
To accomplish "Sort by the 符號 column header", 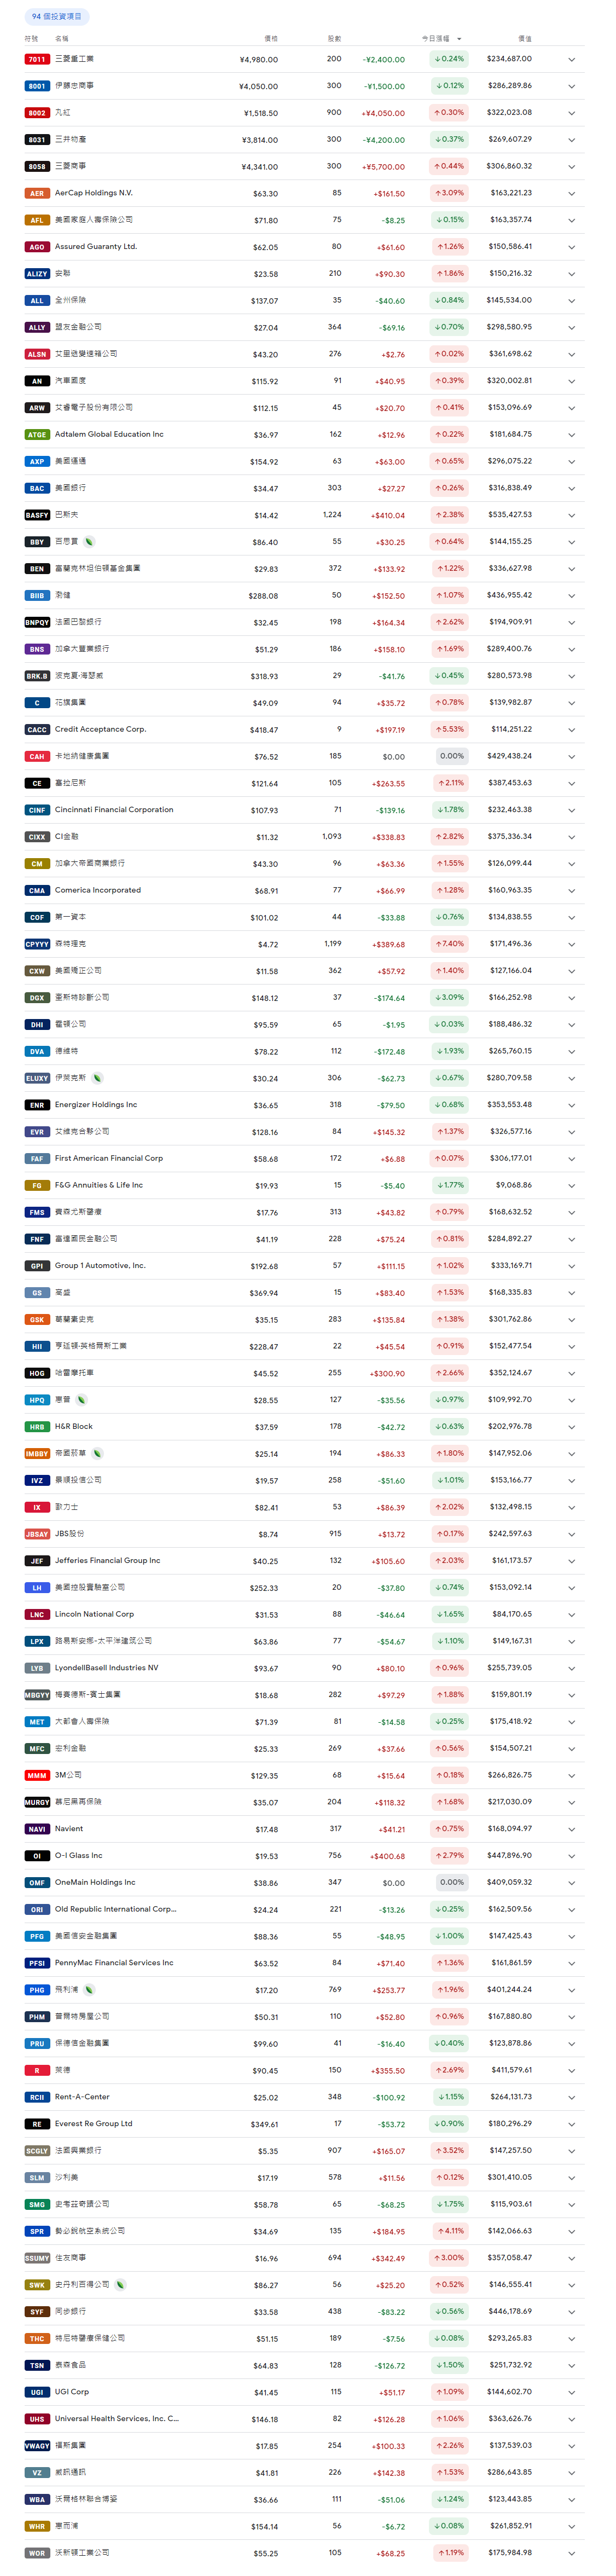I will tap(31, 39).
